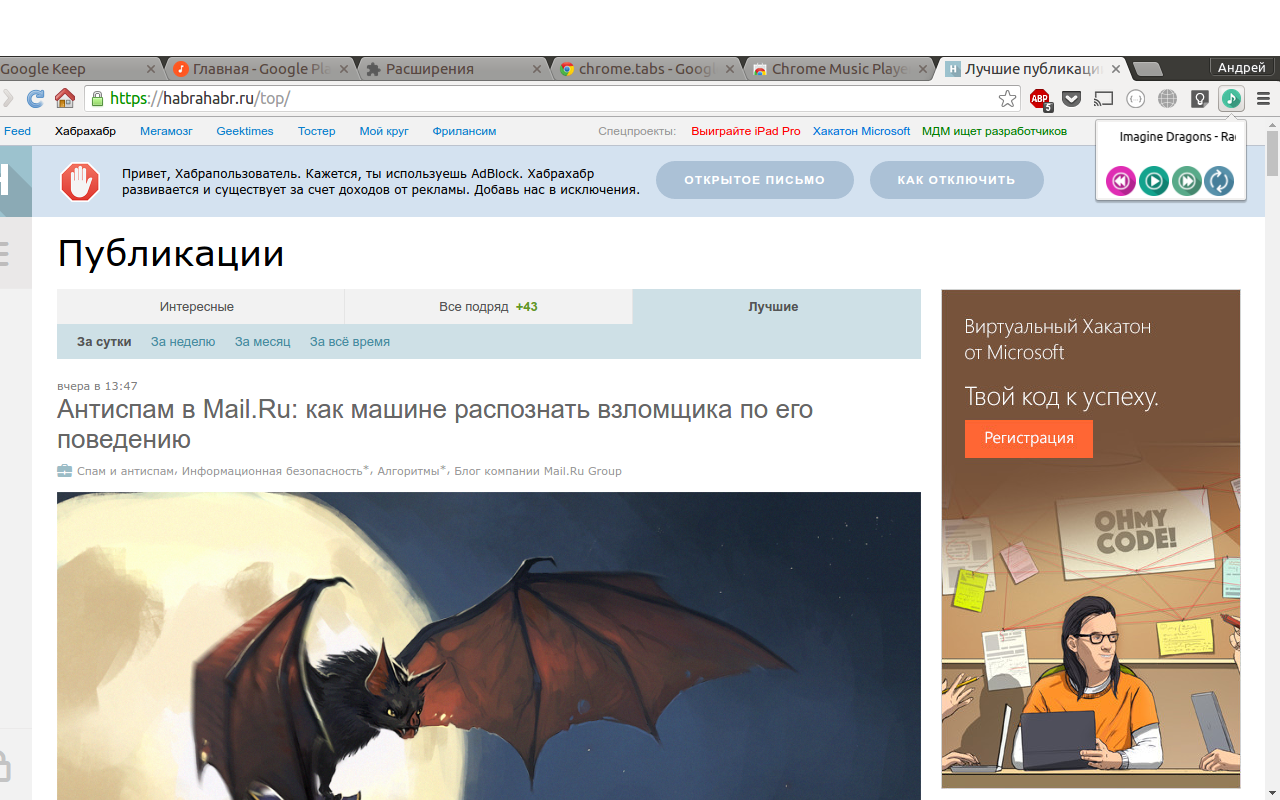Select the Все подряд +43 tab
The height and width of the screenshot is (800, 1280).
[488, 307]
